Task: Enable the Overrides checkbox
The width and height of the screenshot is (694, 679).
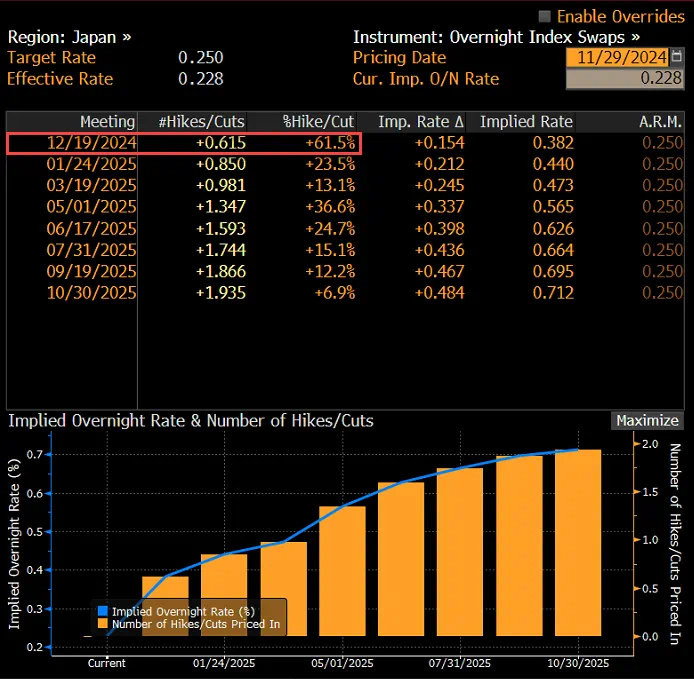Action: point(545,16)
